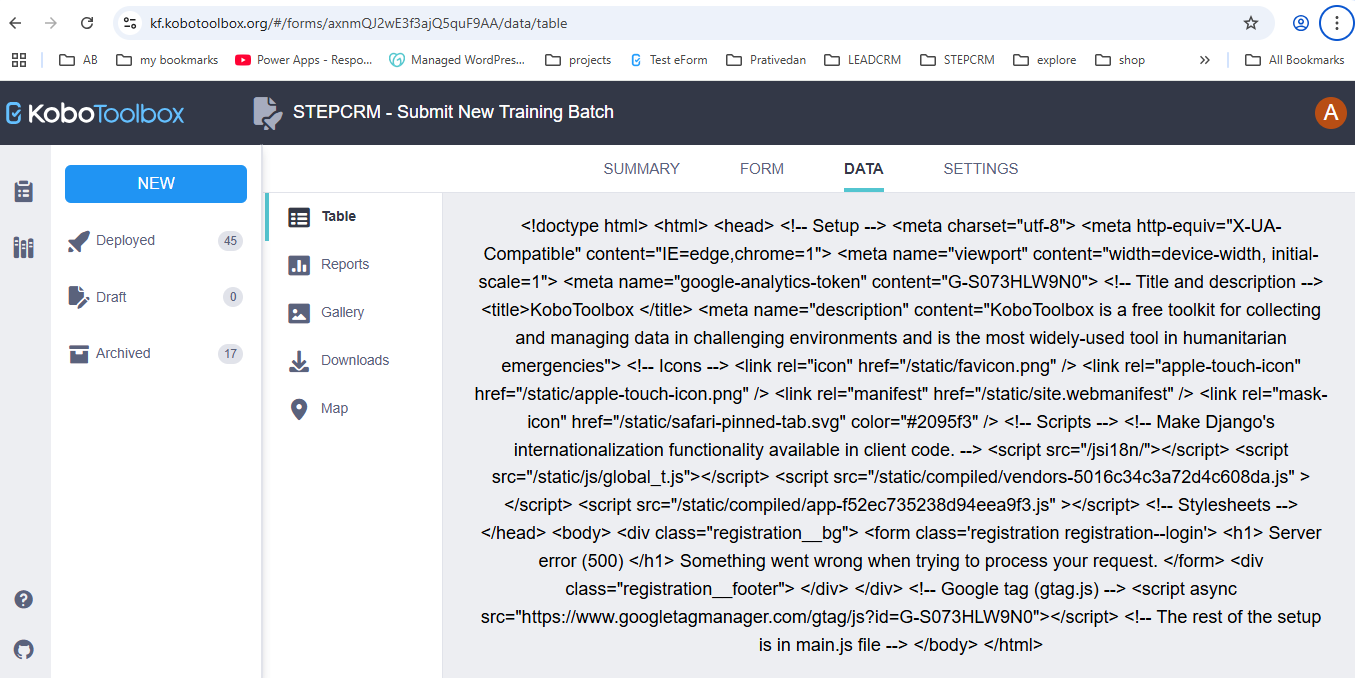
Task: Open the Chrome three-dot menu
Action: click(x=1336, y=23)
